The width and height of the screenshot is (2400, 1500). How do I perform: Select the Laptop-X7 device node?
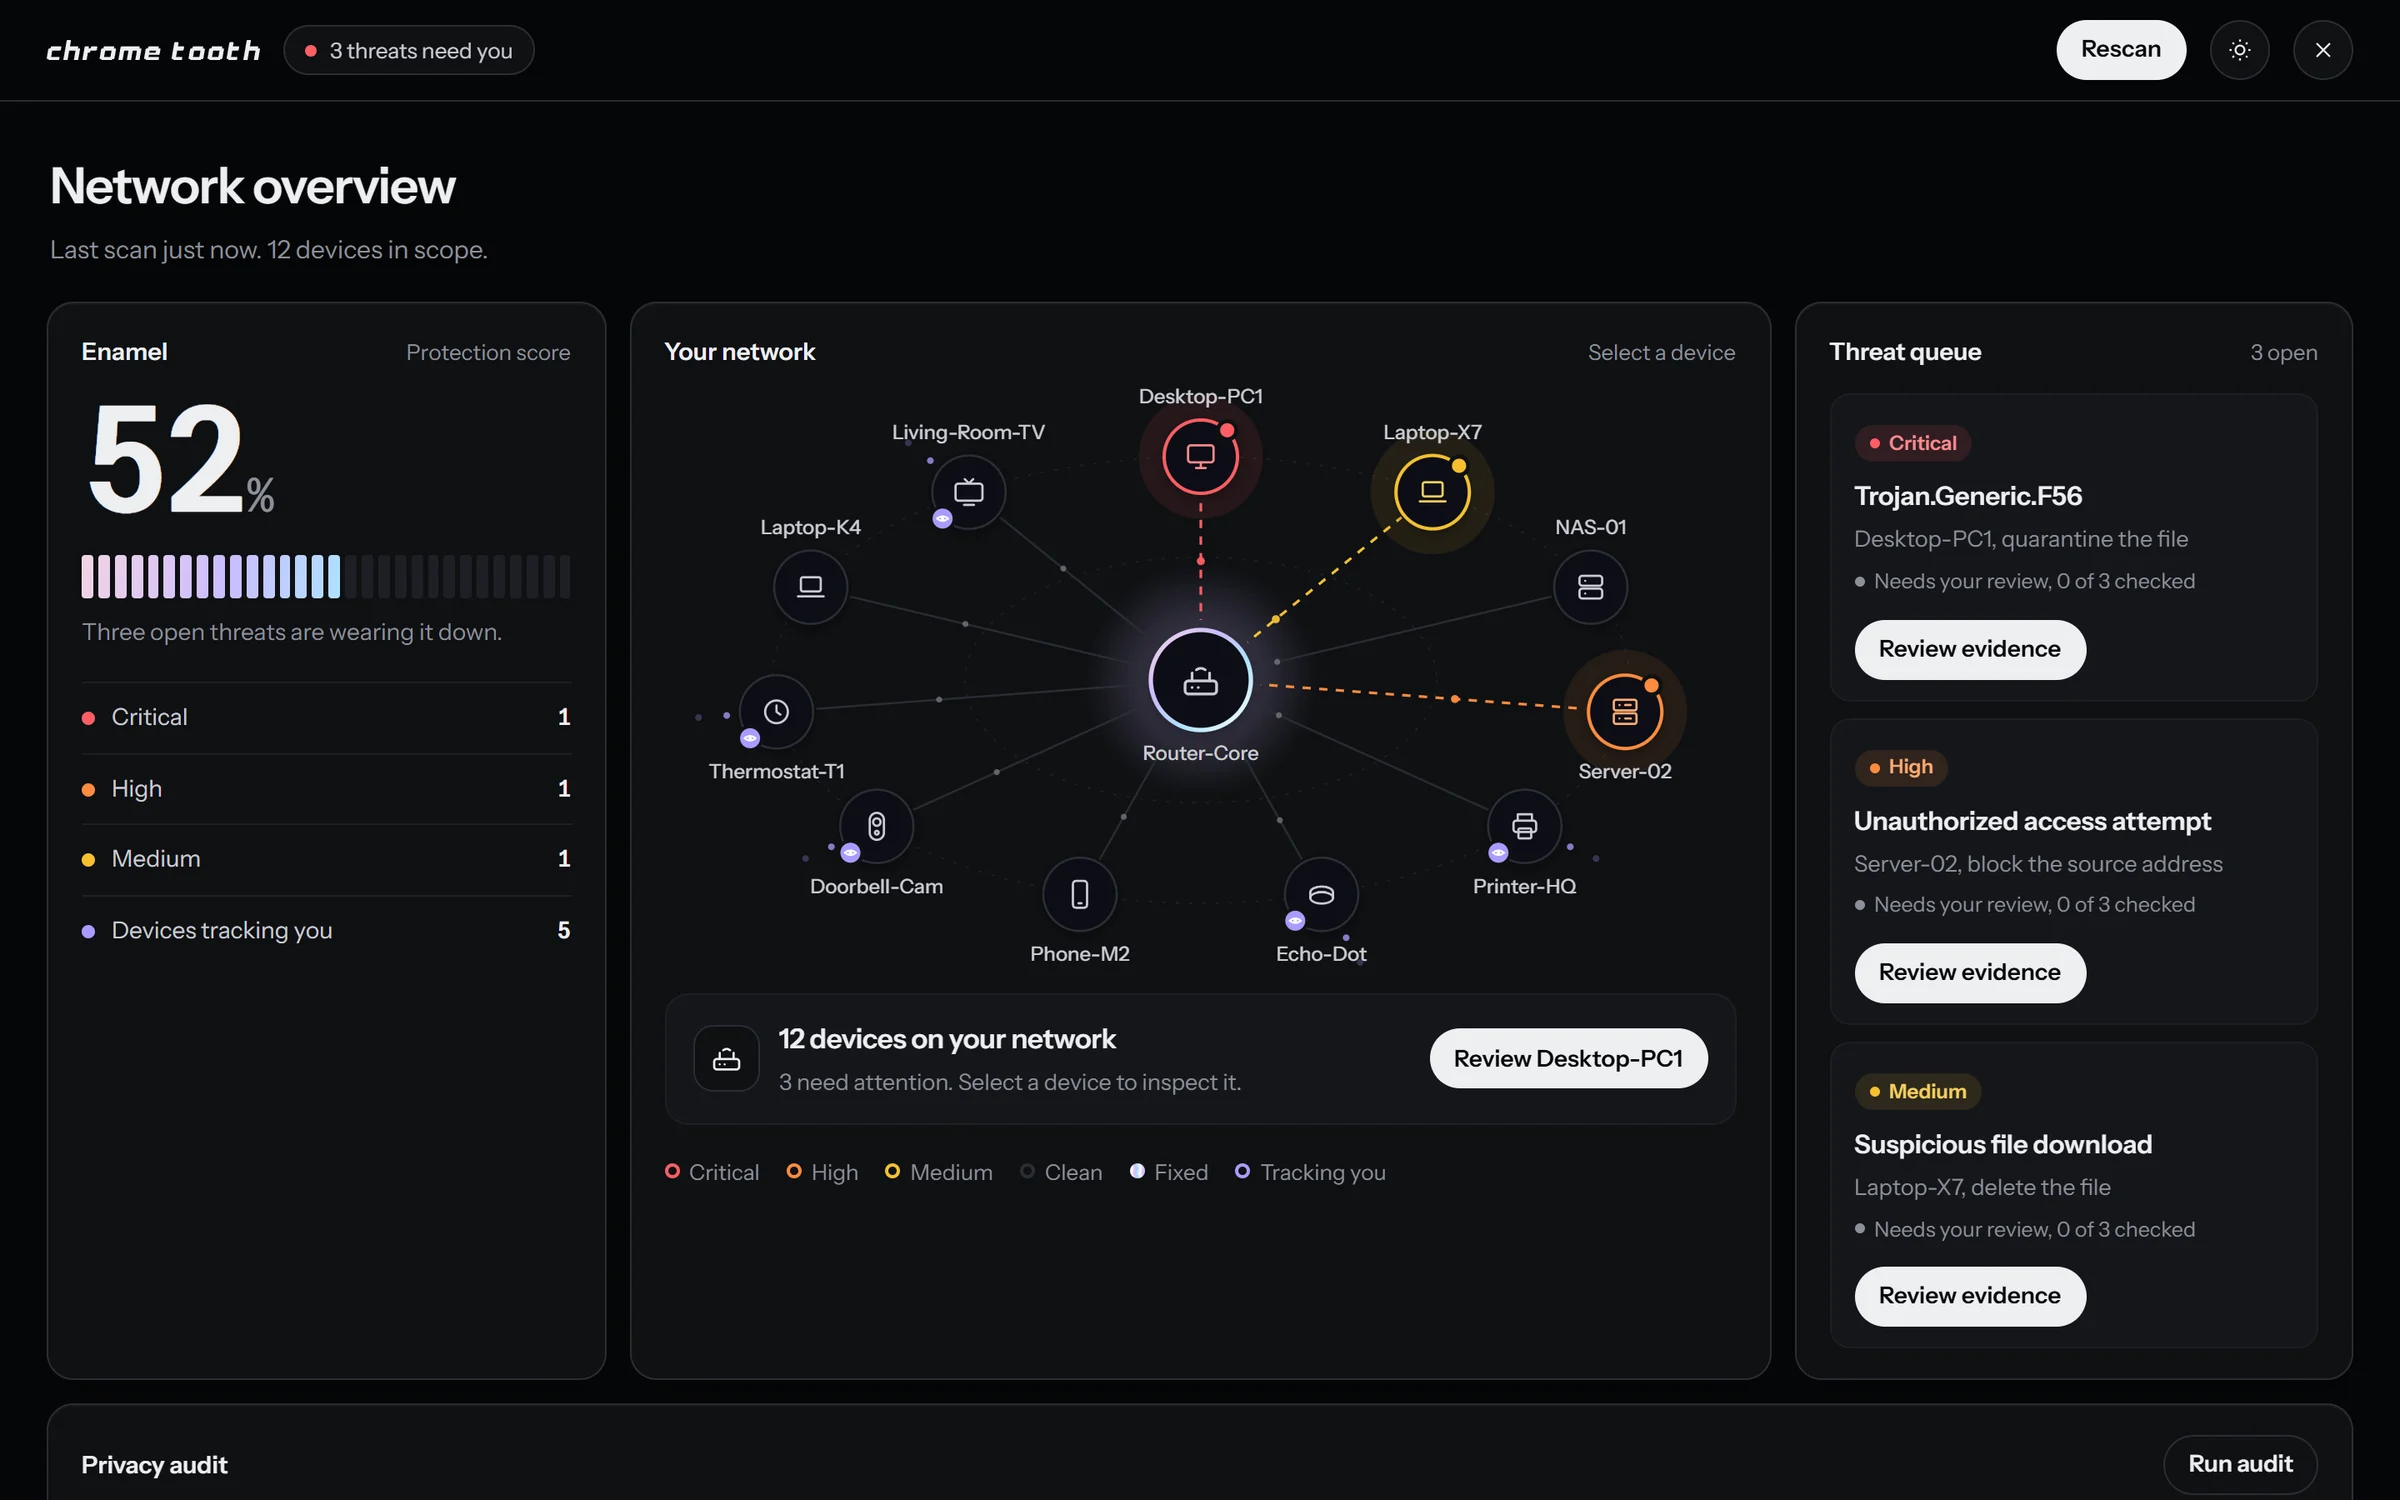click(1432, 491)
